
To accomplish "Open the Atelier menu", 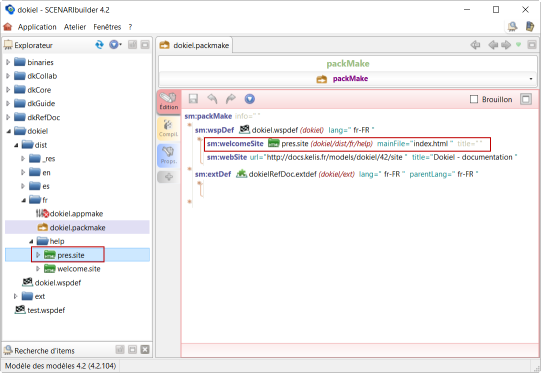I will (x=75, y=27).
